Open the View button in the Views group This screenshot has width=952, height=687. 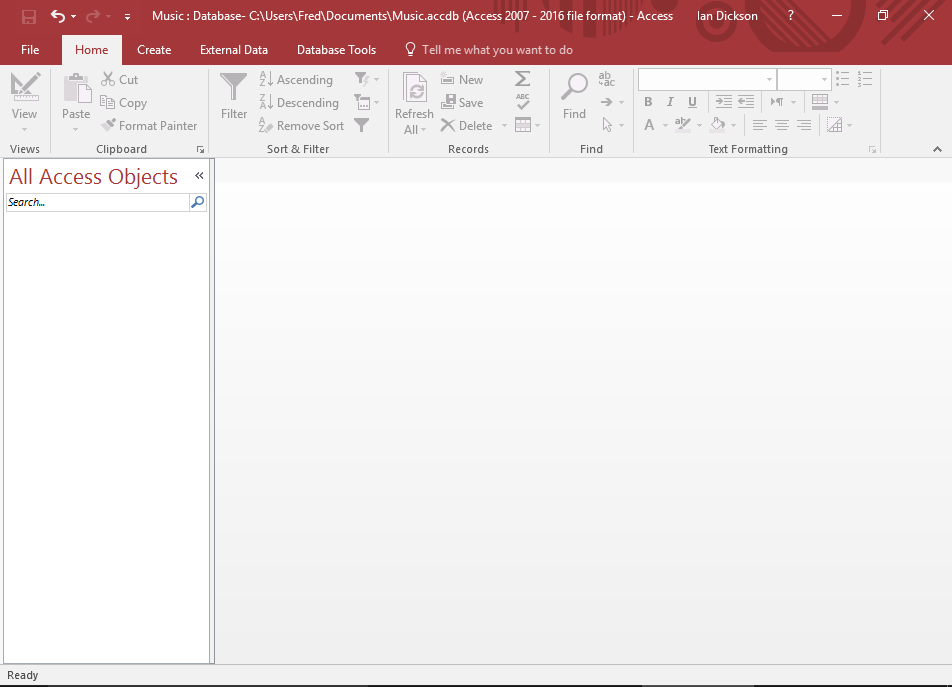click(x=24, y=101)
